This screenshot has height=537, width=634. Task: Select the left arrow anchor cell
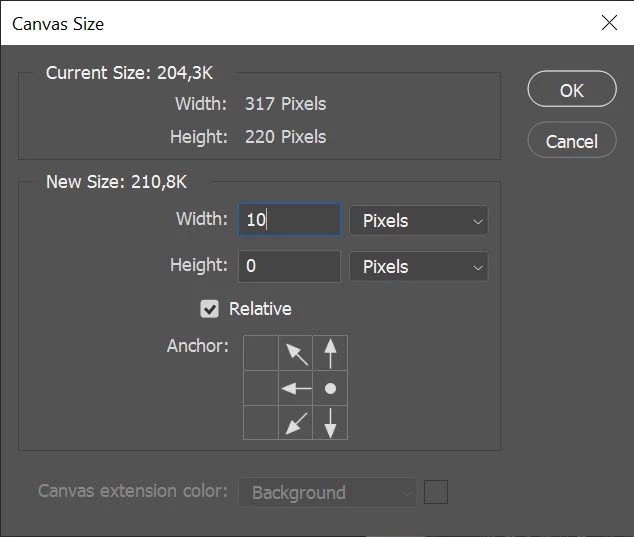pos(296,388)
